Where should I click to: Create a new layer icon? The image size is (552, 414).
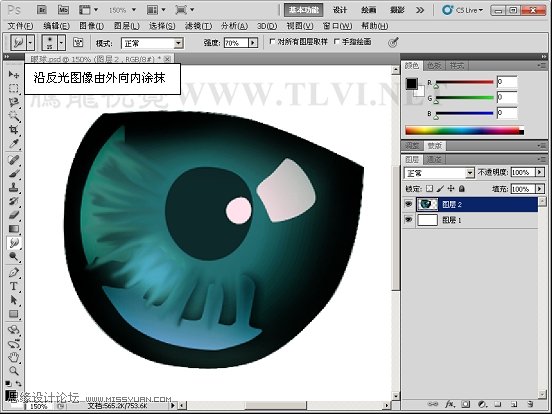(514, 404)
